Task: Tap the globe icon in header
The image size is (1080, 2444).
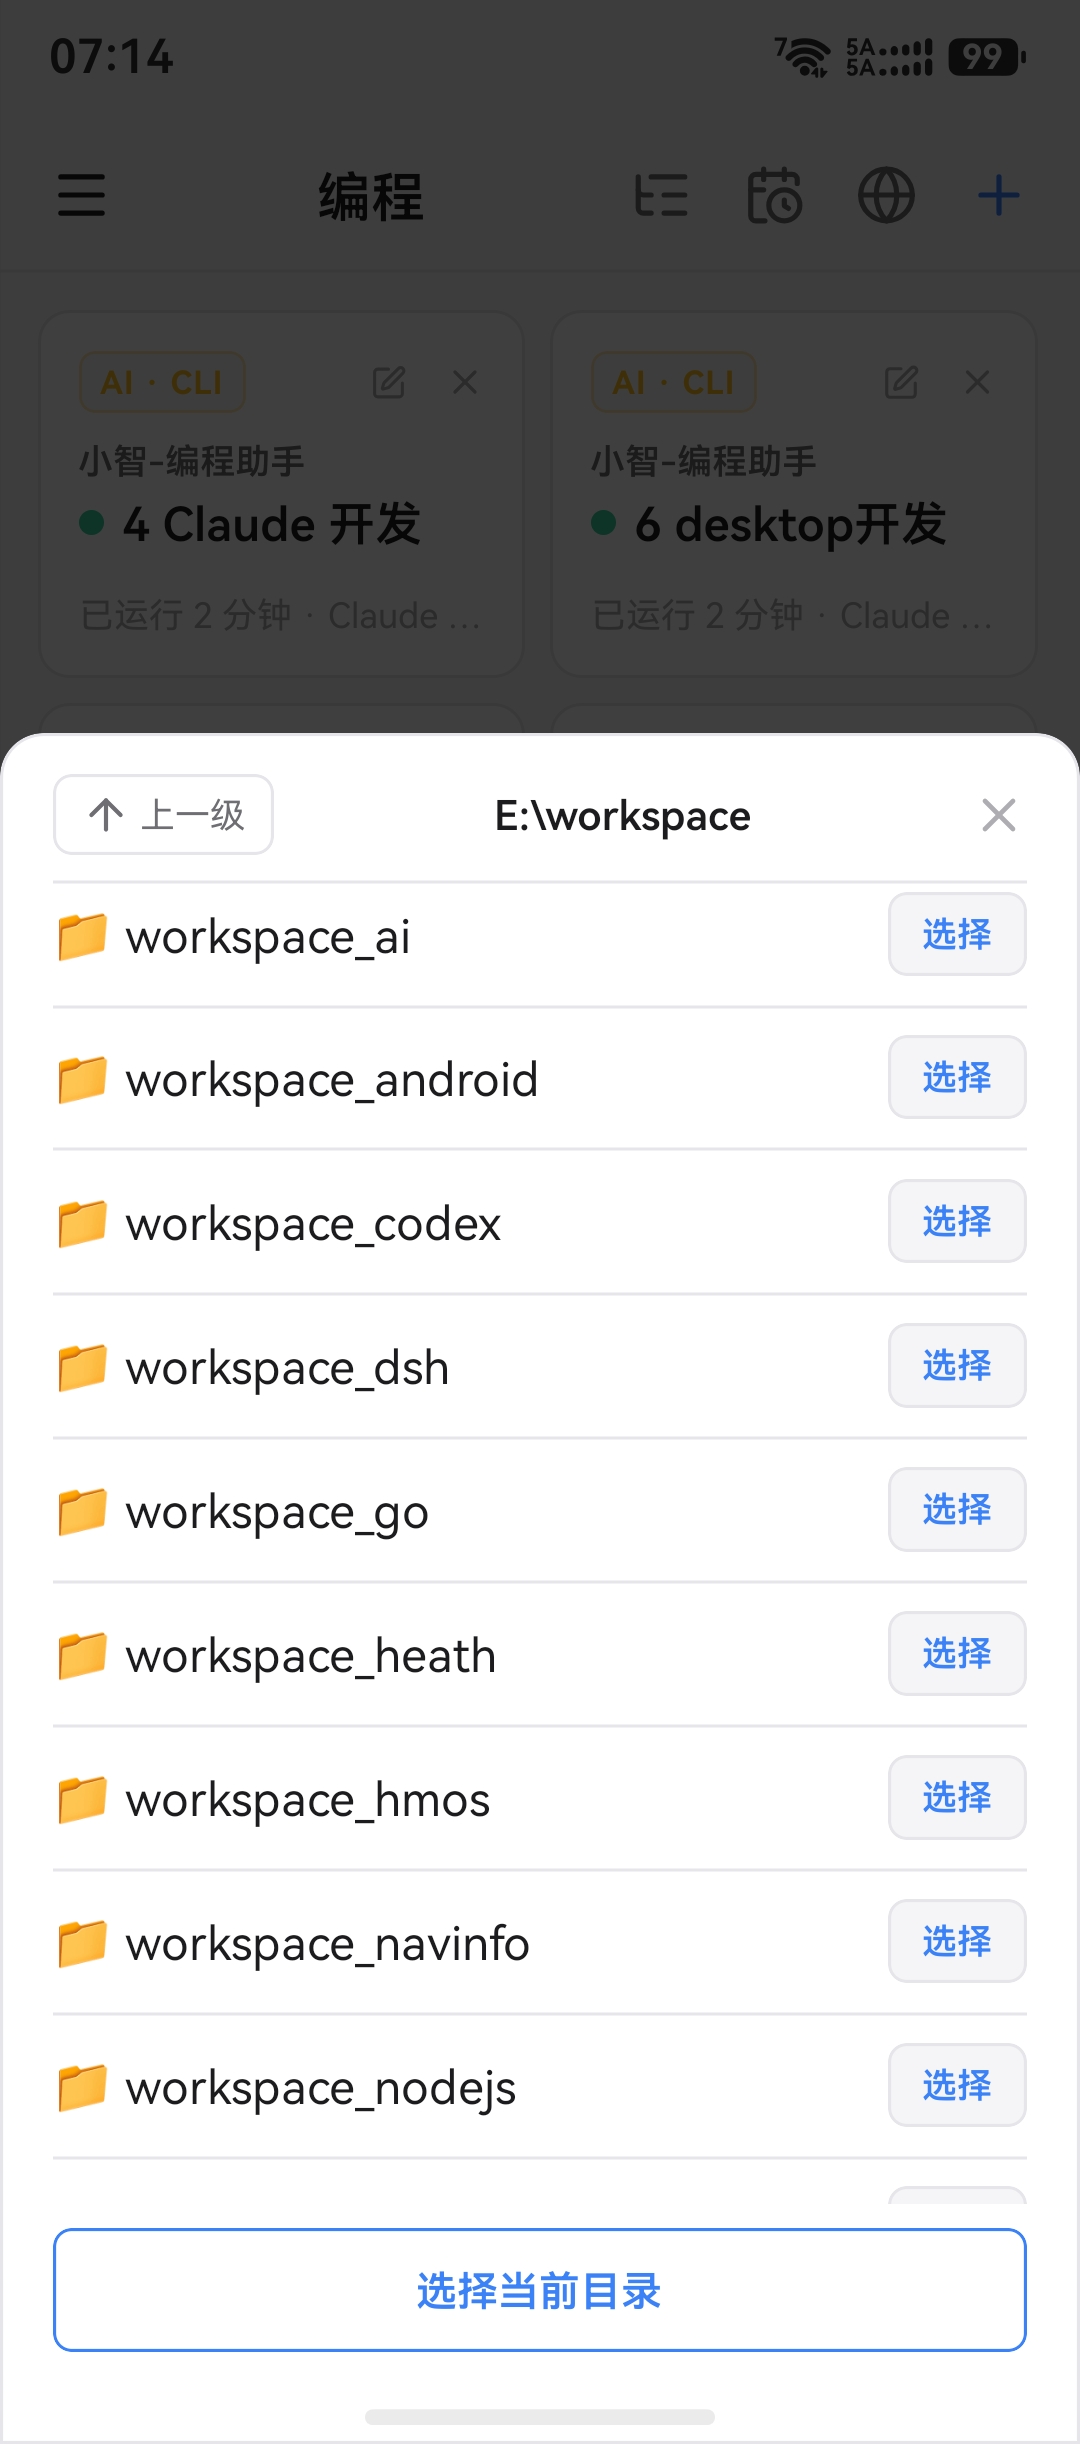Action: [x=886, y=195]
